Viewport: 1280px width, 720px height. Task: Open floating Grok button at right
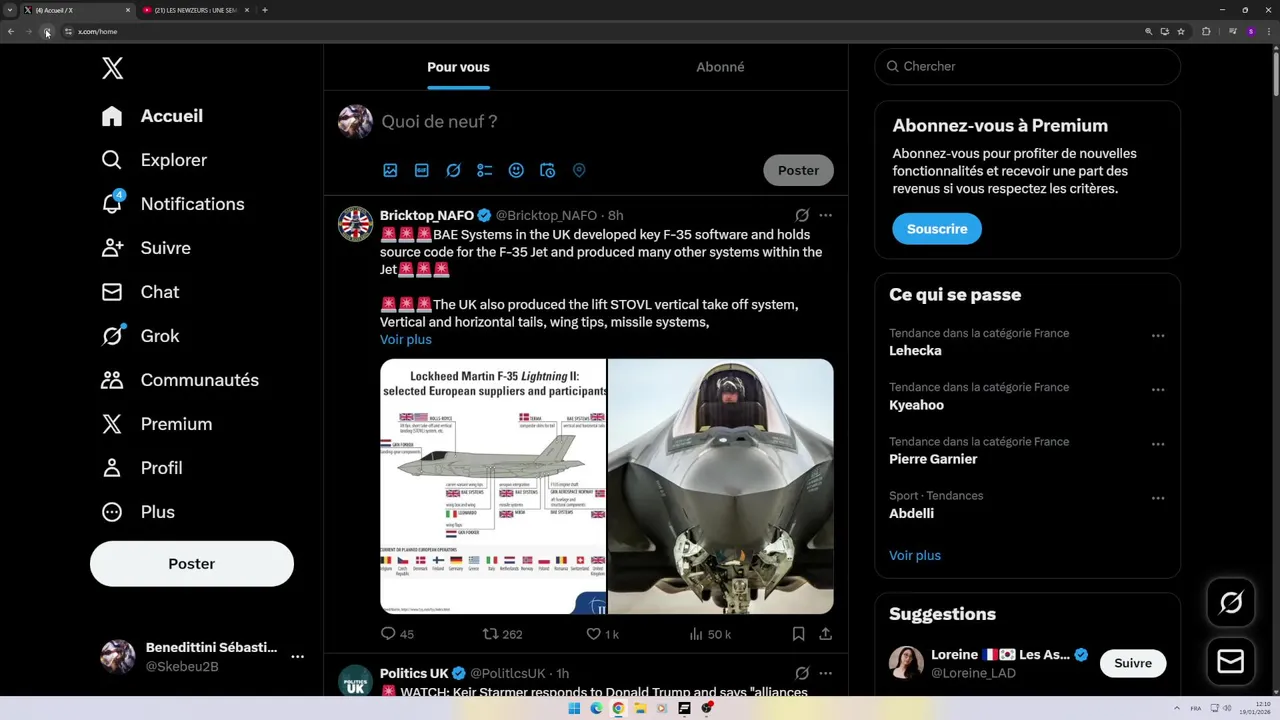(x=1231, y=602)
